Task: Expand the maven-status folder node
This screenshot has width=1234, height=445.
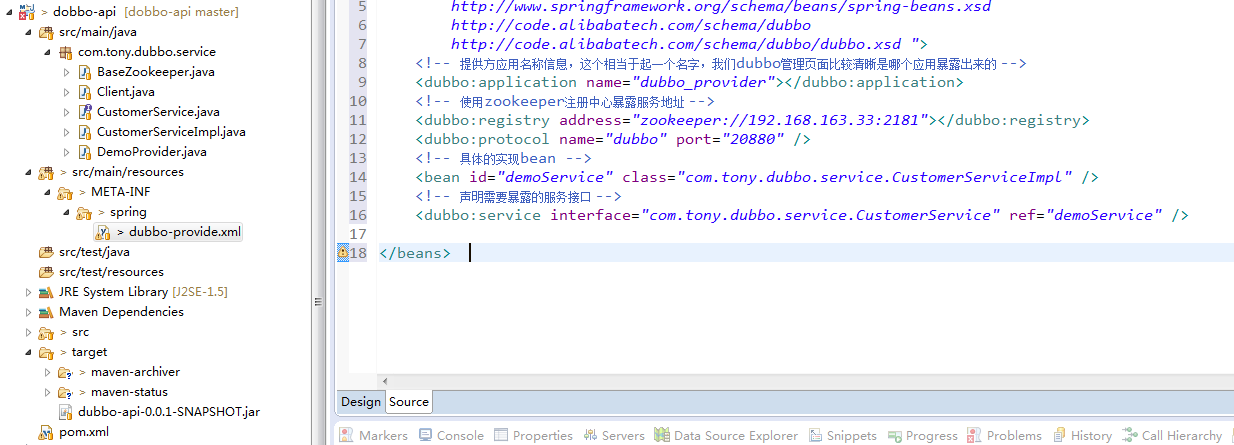Action: click(47, 392)
